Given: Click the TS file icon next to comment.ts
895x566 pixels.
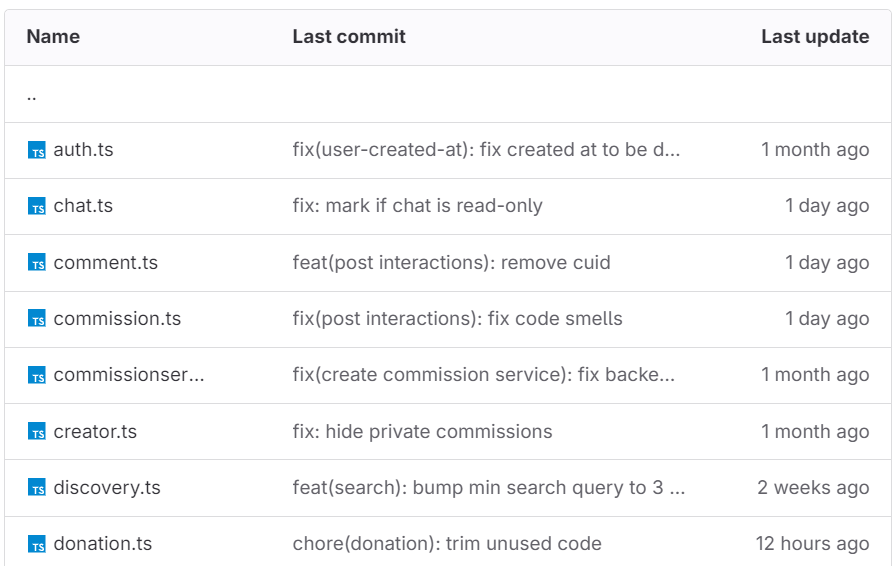Looking at the screenshot, I should click(x=37, y=264).
